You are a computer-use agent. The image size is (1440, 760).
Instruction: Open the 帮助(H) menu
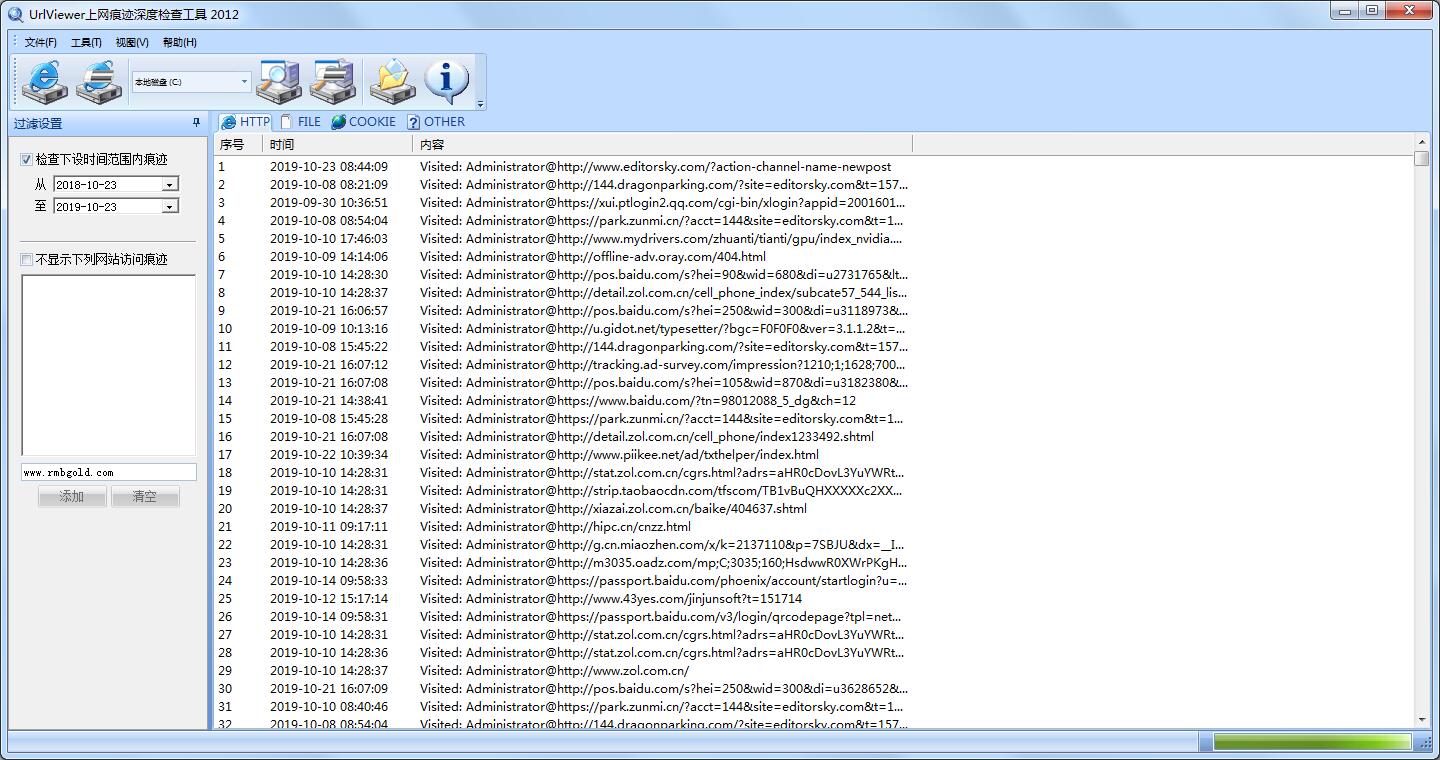click(180, 42)
